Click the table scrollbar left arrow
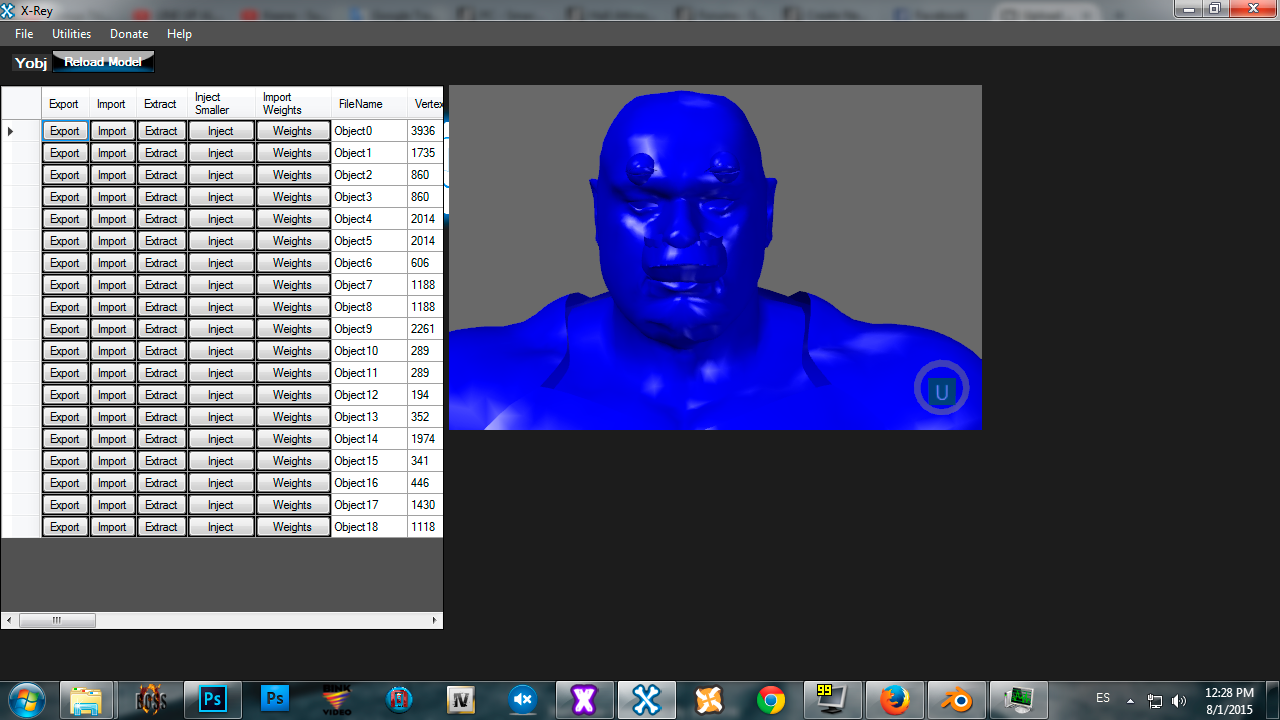This screenshot has height=720, width=1280. click(x=9, y=620)
